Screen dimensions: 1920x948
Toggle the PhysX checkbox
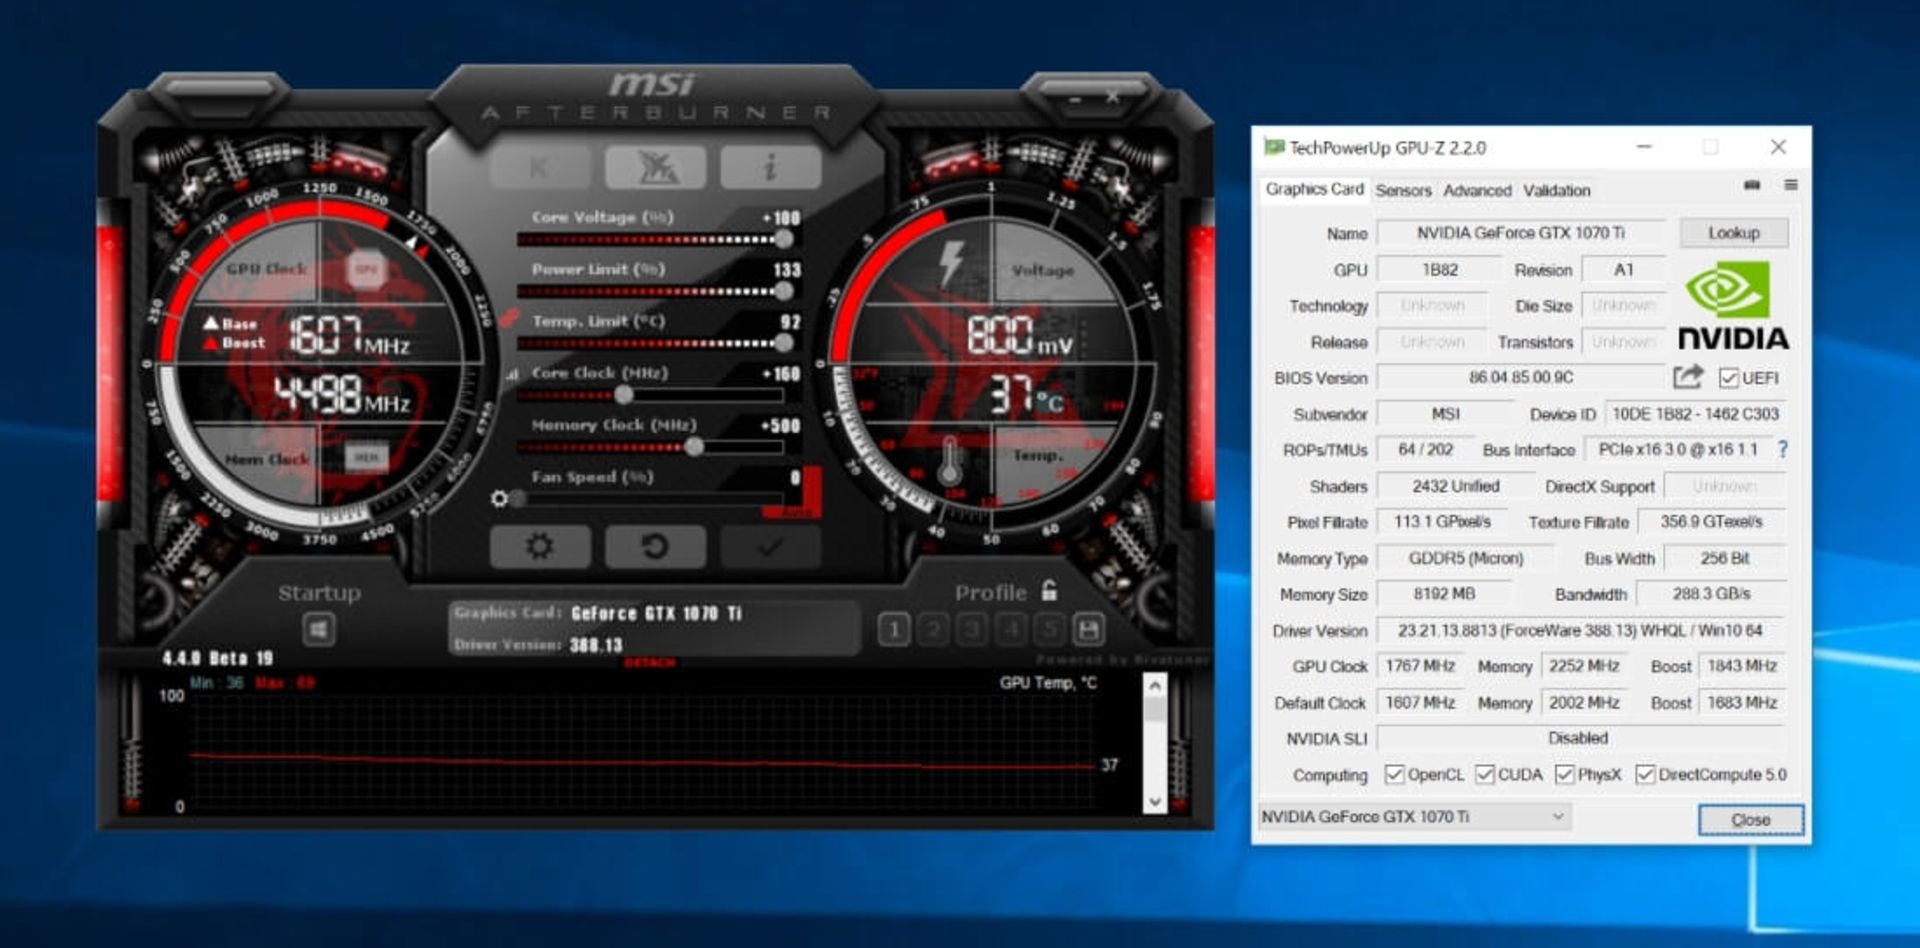(x=1565, y=774)
